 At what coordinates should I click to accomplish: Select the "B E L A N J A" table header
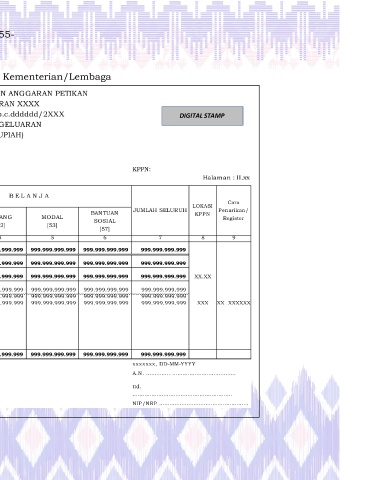coord(29,196)
